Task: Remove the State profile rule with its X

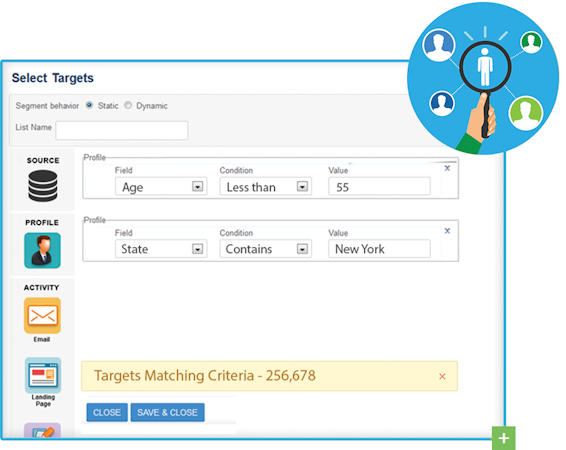Action: [447, 231]
